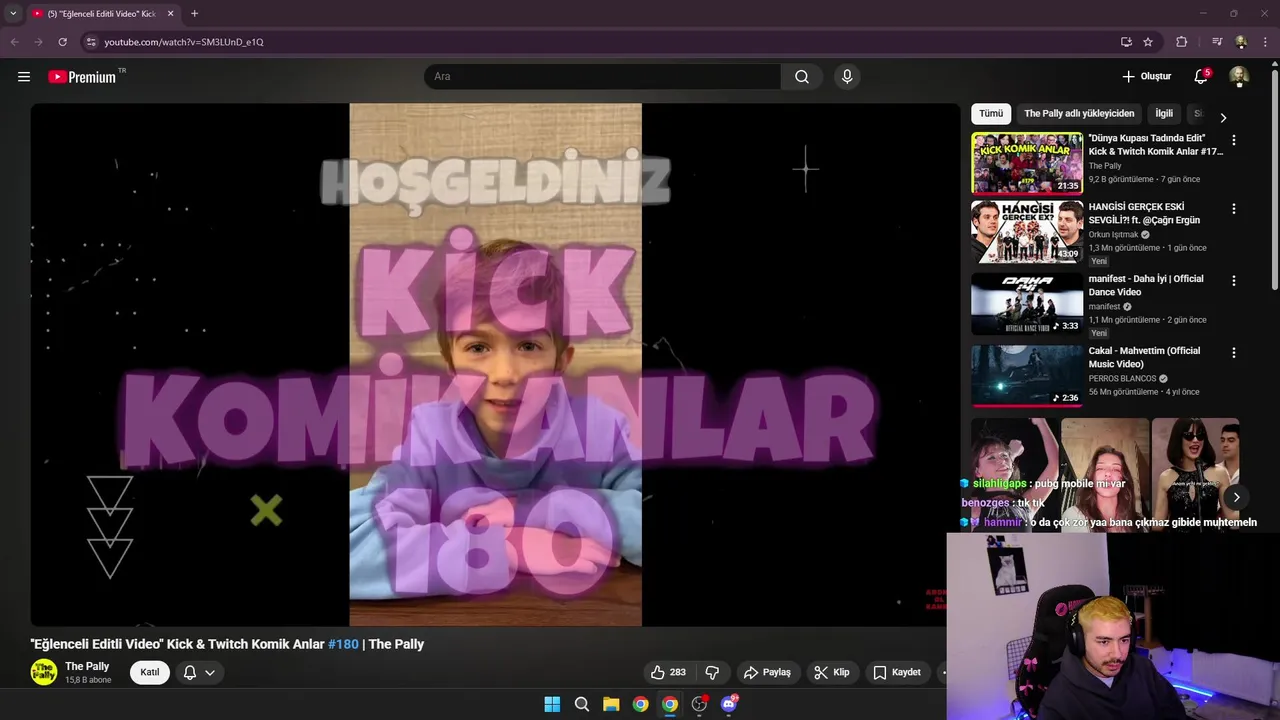The height and width of the screenshot is (720, 1280).
Task: Reload the current page
Action: tap(62, 42)
